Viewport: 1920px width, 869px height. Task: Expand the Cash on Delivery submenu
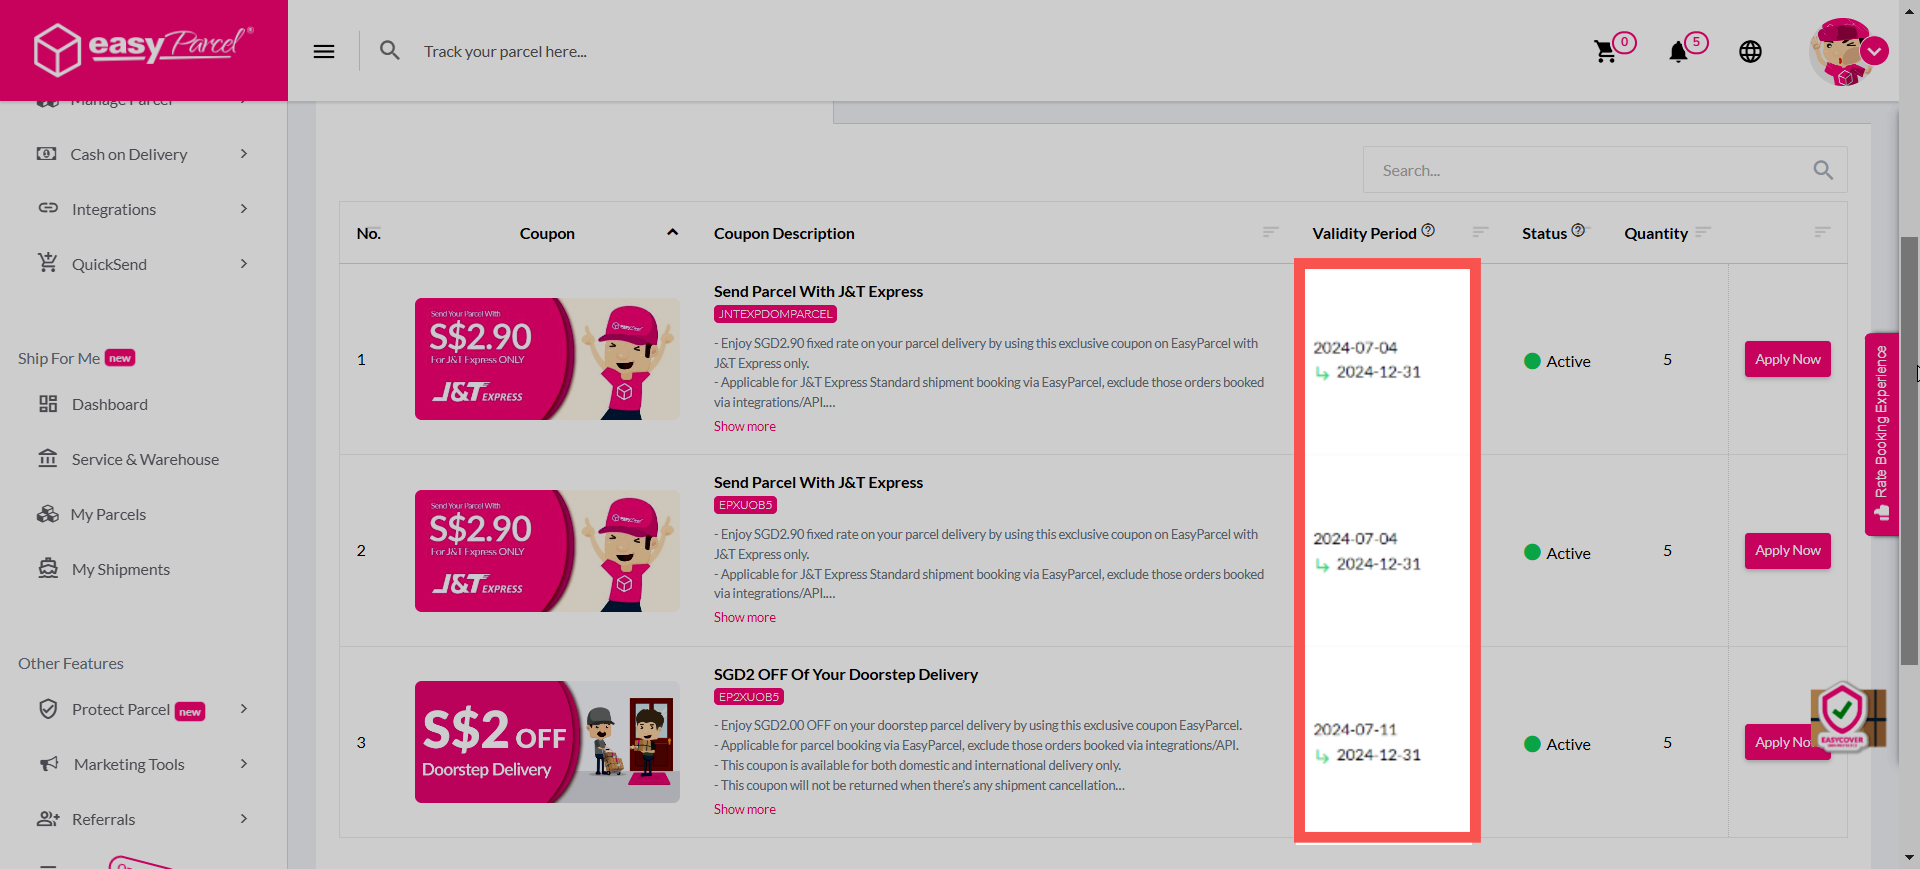244,154
